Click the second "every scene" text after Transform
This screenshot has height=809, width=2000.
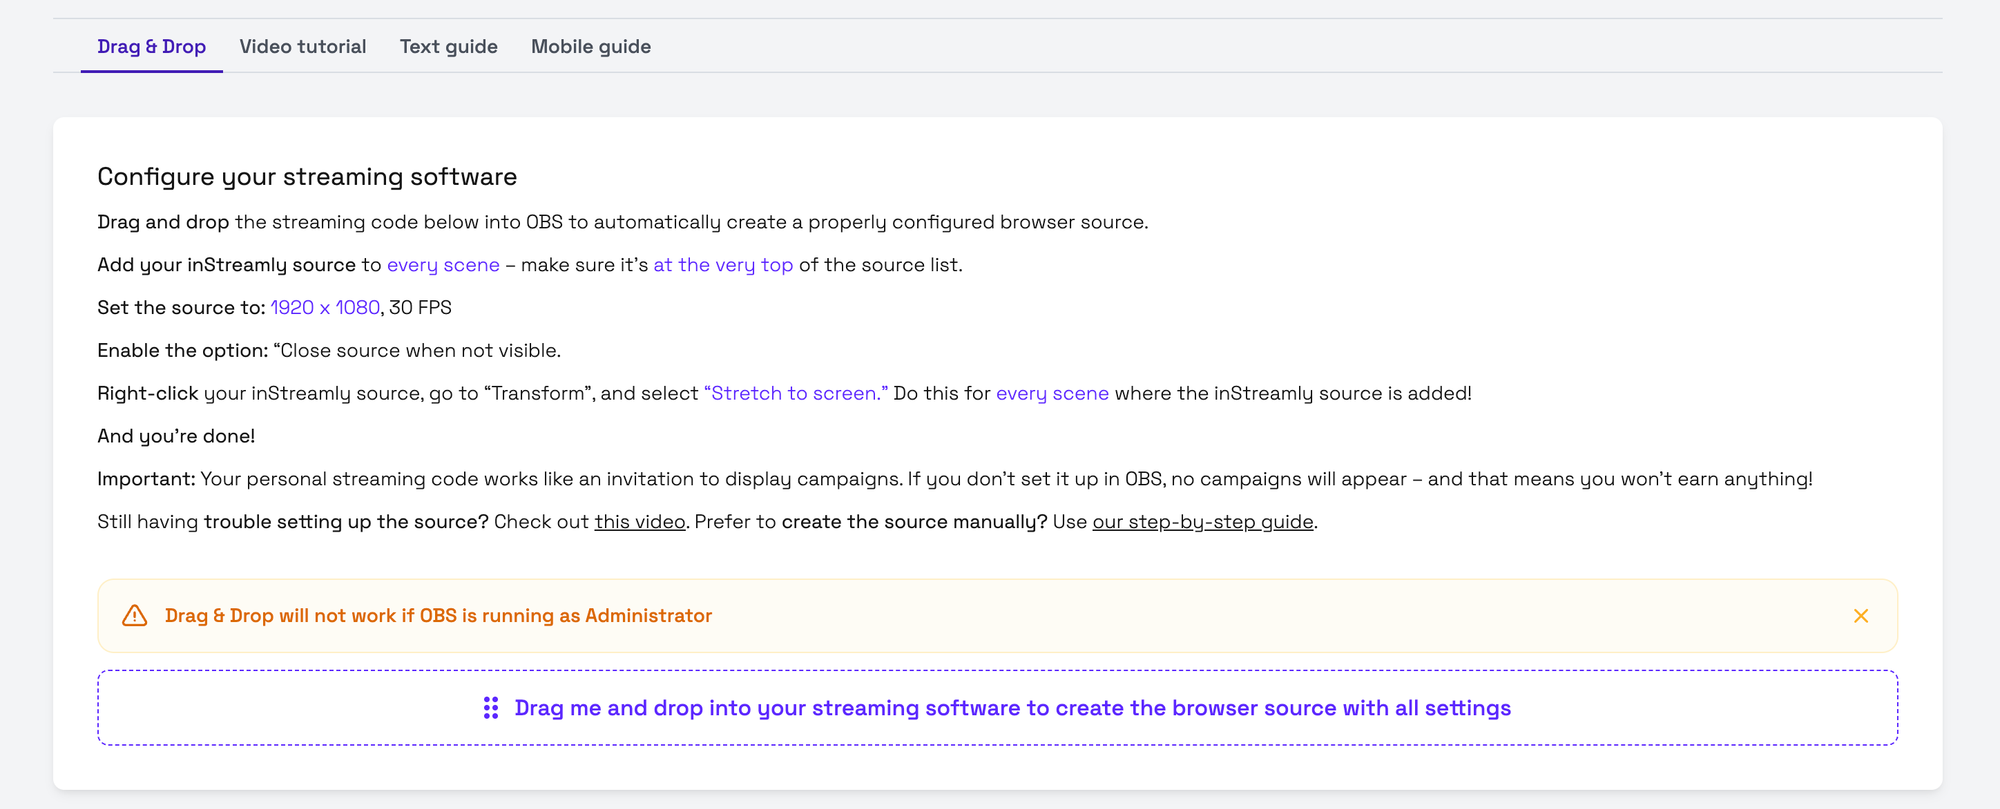tap(1052, 394)
